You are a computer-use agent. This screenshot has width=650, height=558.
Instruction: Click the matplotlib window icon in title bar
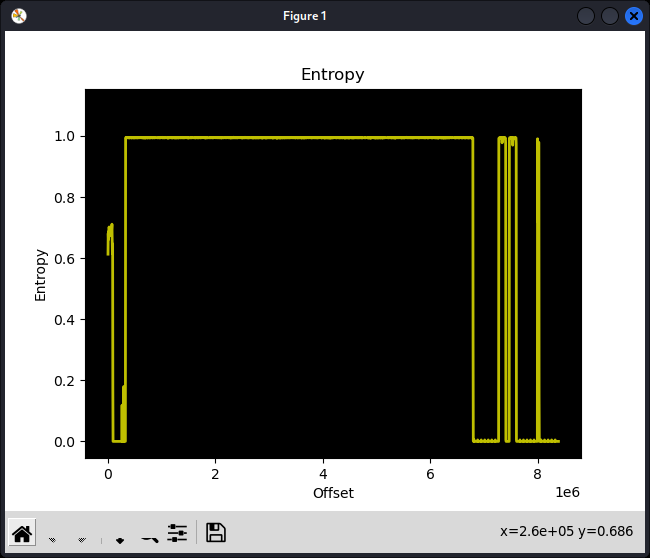point(19,15)
